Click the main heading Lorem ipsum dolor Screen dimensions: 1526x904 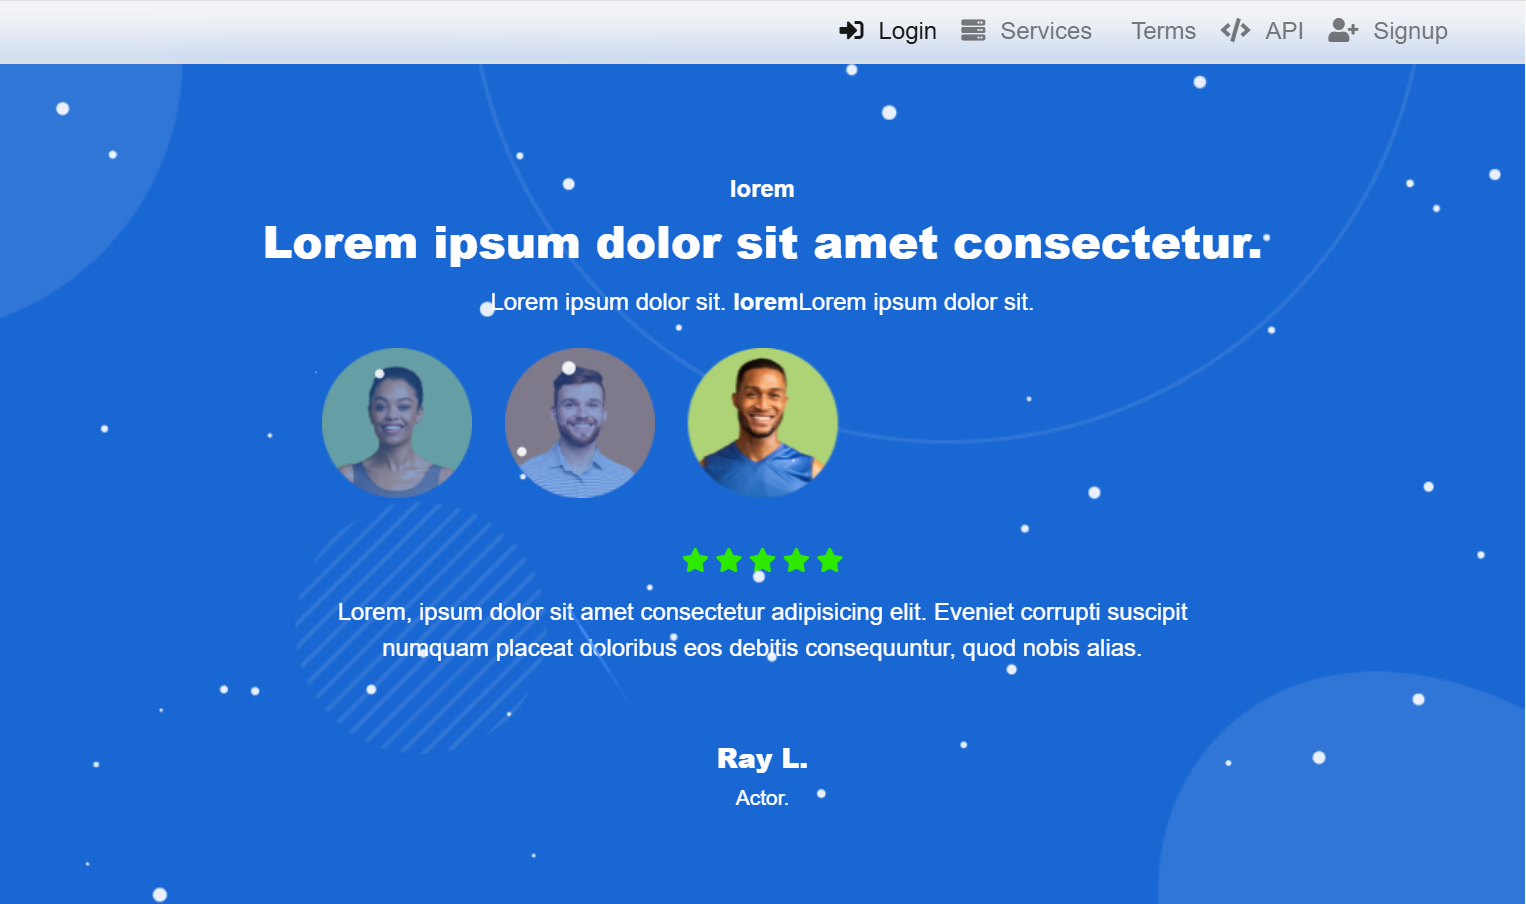pyautogui.click(x=762, y=243)
